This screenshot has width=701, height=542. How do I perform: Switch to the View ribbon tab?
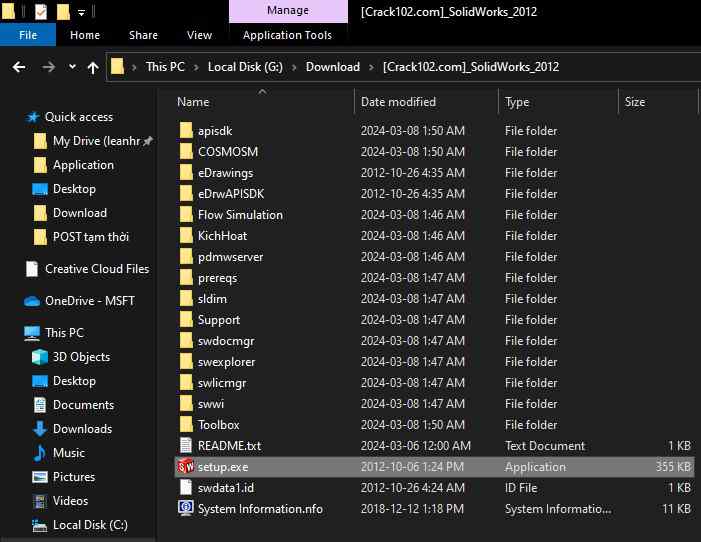point(199,35)
